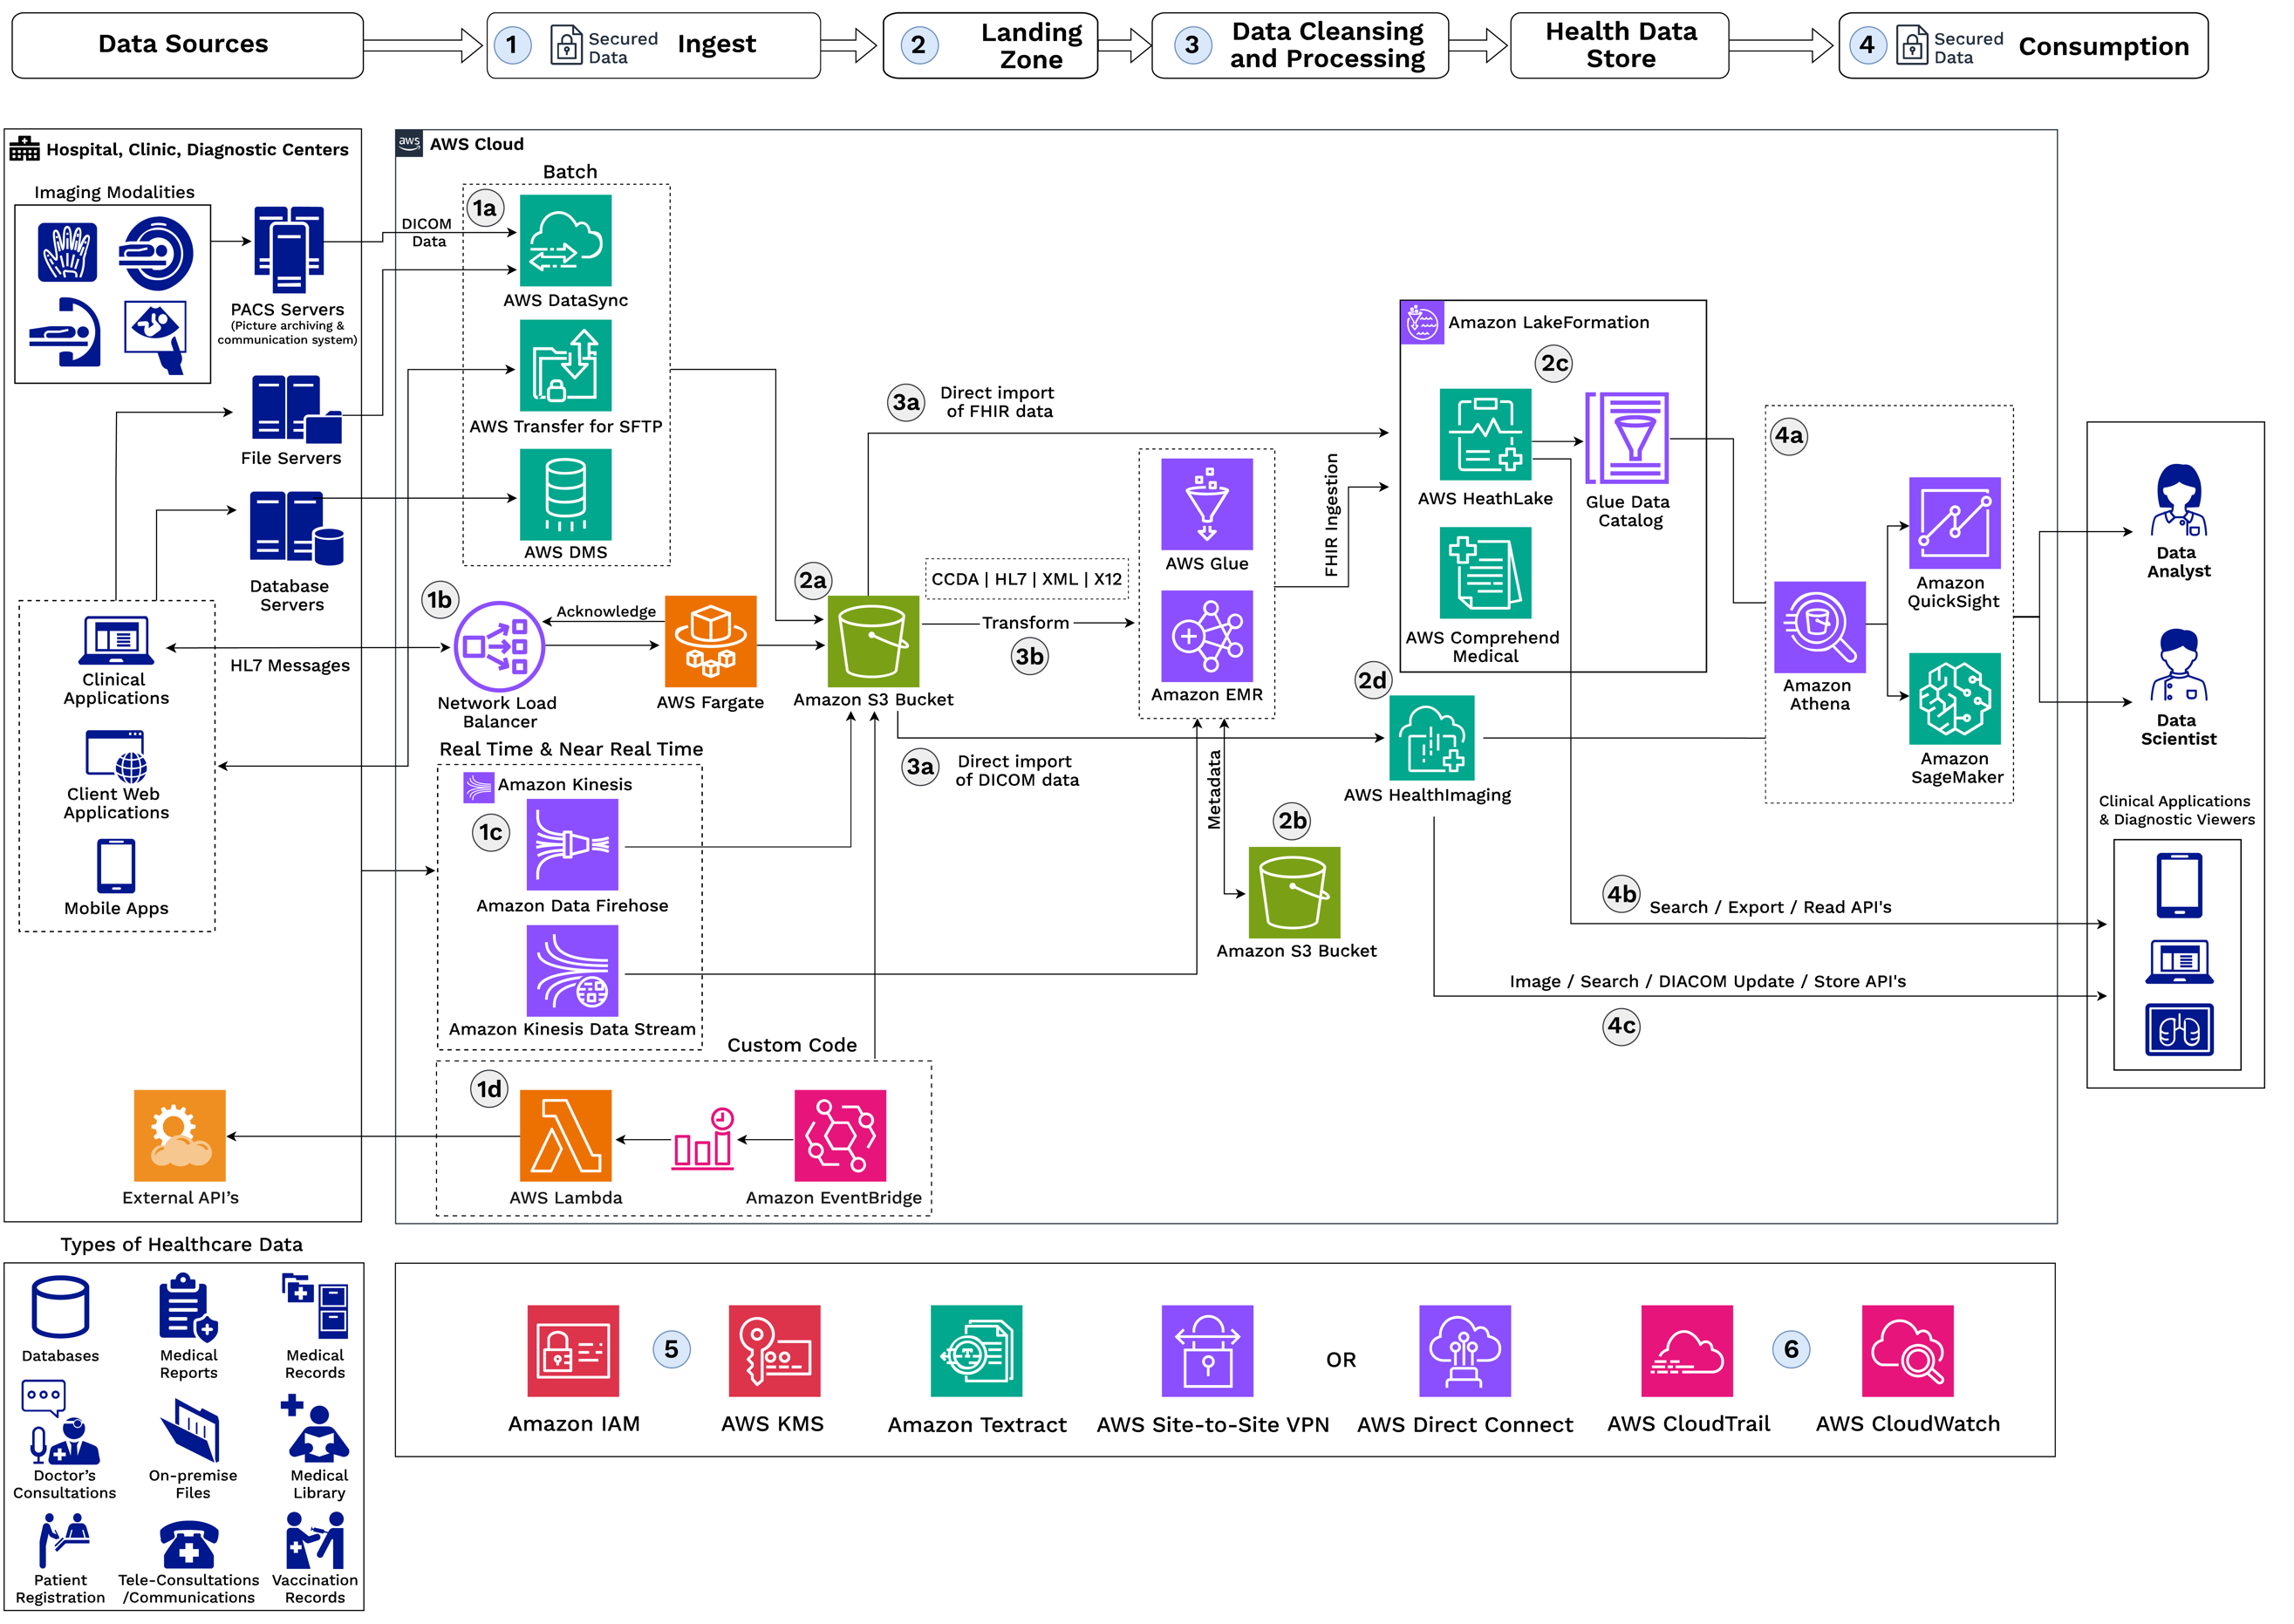Click the step 2c circle marker

click(x=1554, y=363)
